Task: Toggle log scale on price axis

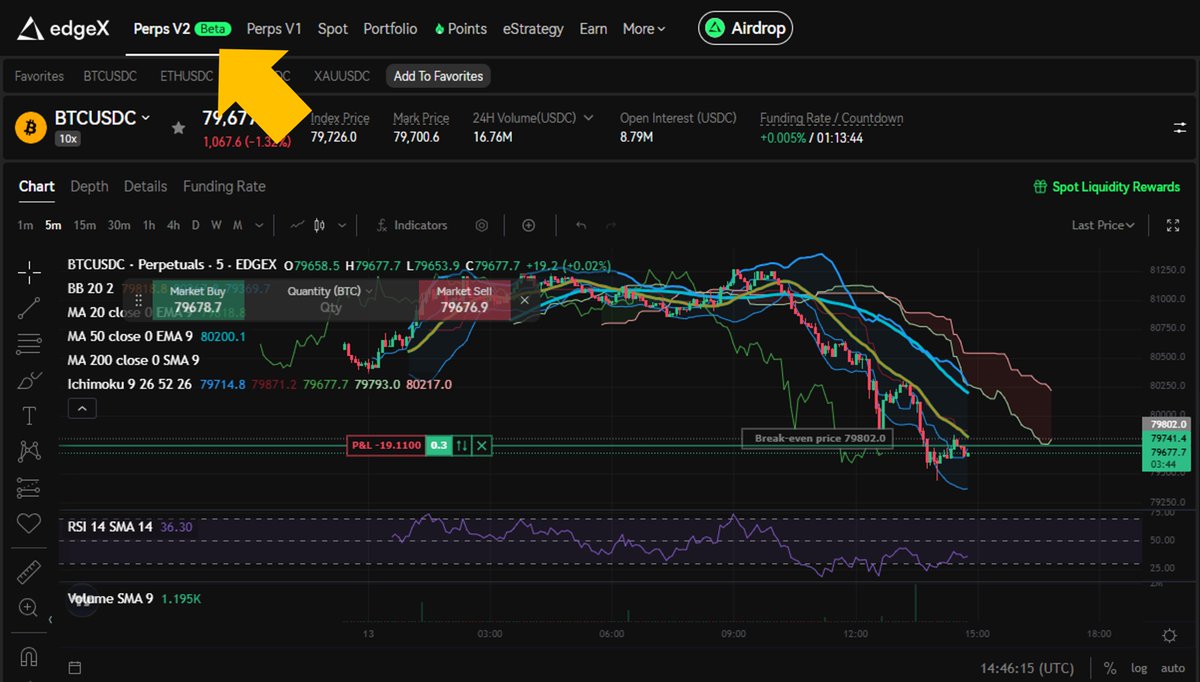Action: click(x=1139, y=668)
